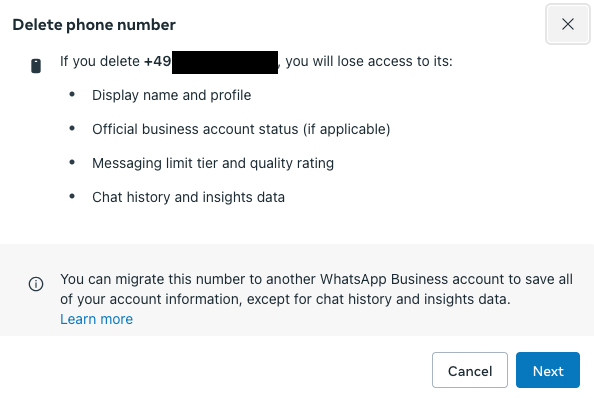Screen dimensions: 594x398
Task: Proceed with the Next button
Action: [x=548, y=370]
